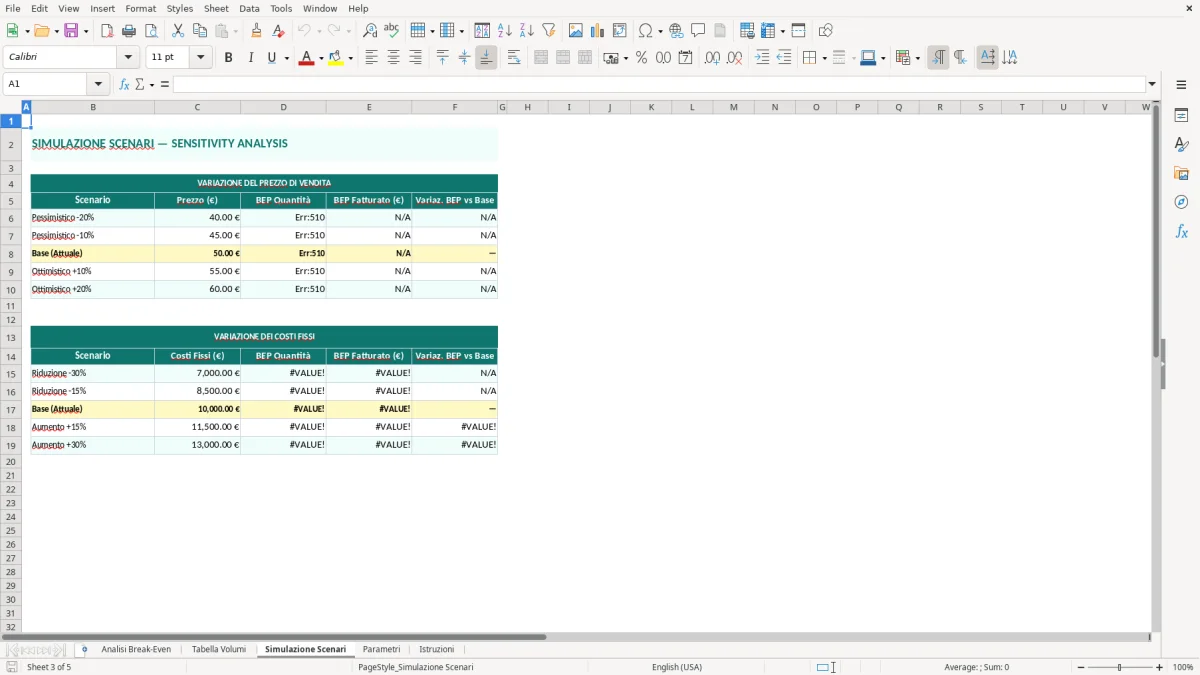Toggle Align Left
Viewport: 1200px width, 675px height.
pos(371,58)
